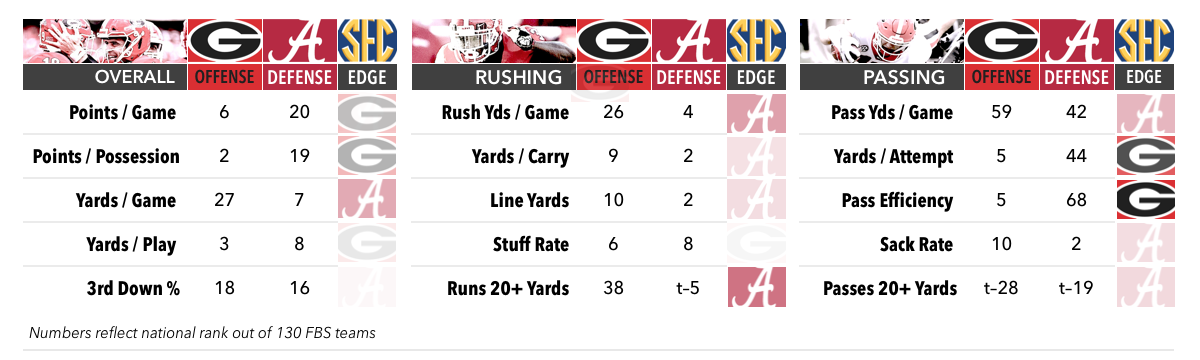
Task: Click the SEC logo in Overall table header
Action: click(367, 41)
